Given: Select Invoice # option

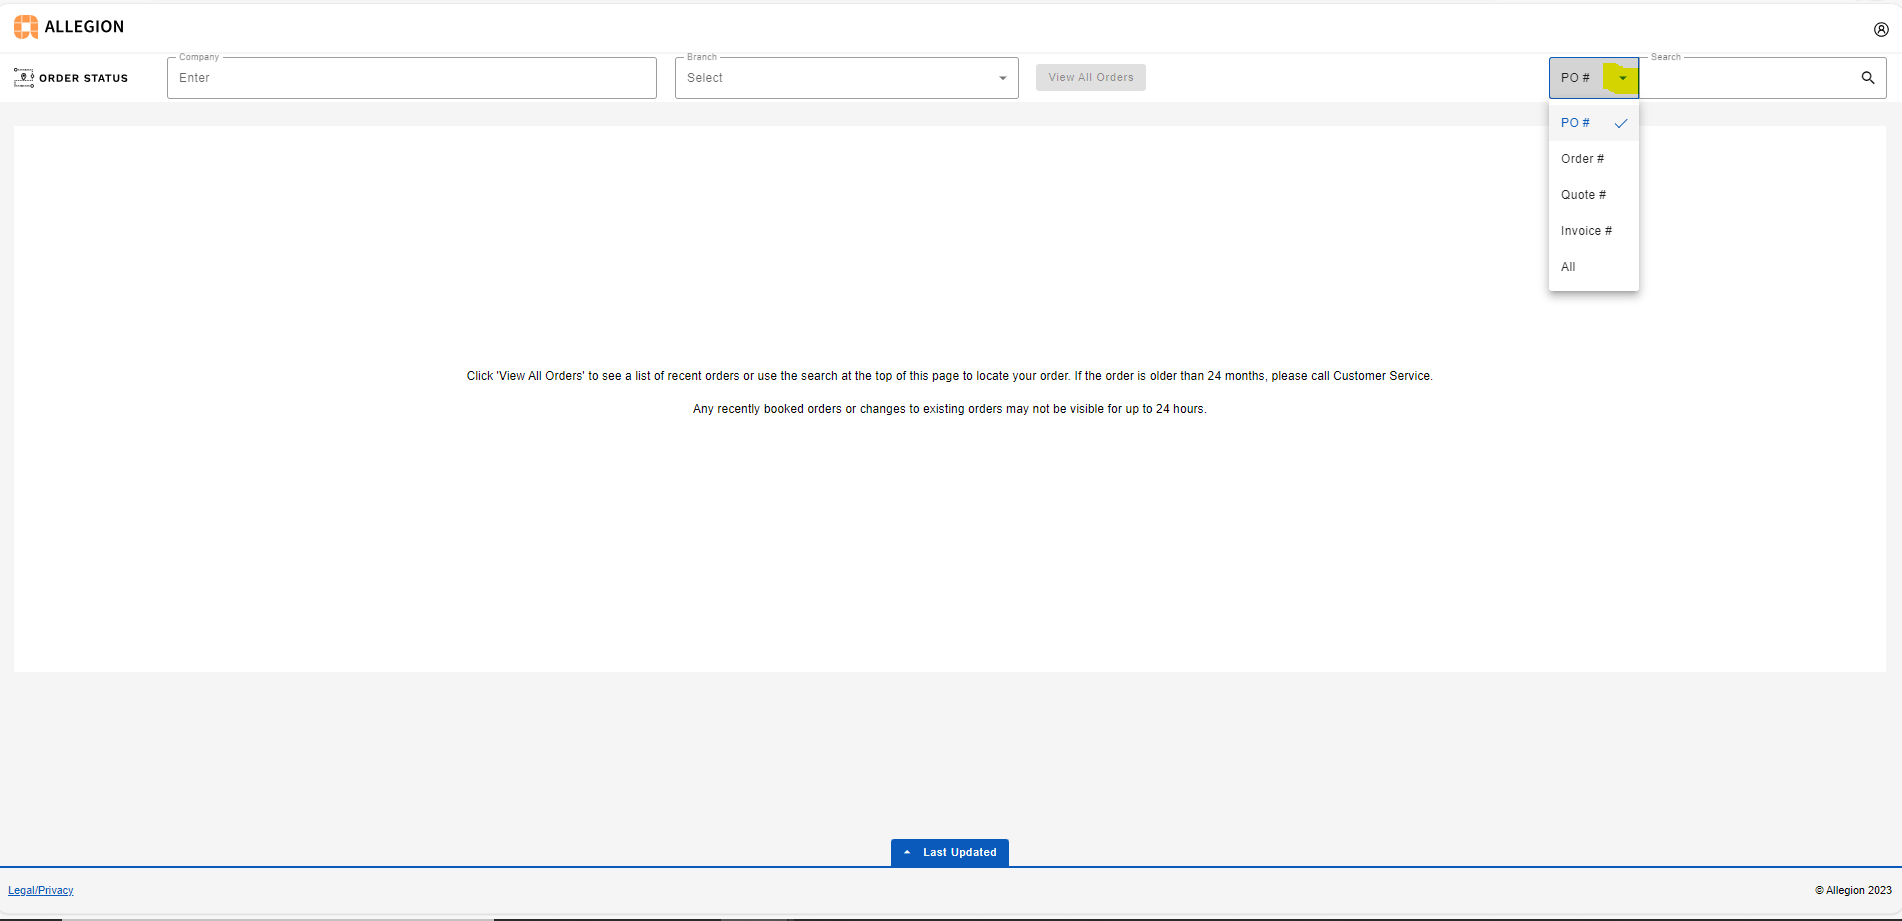Looking at the screenshot, I should coord(1594,231).
